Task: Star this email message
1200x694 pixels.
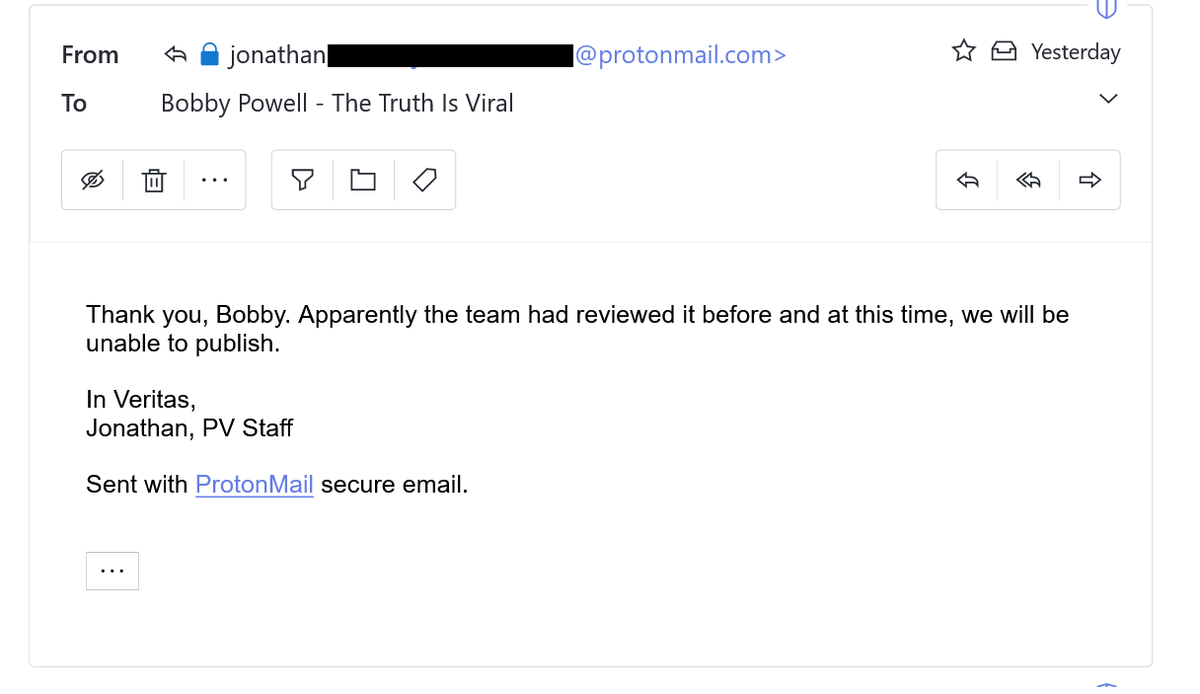Action: 963,51
